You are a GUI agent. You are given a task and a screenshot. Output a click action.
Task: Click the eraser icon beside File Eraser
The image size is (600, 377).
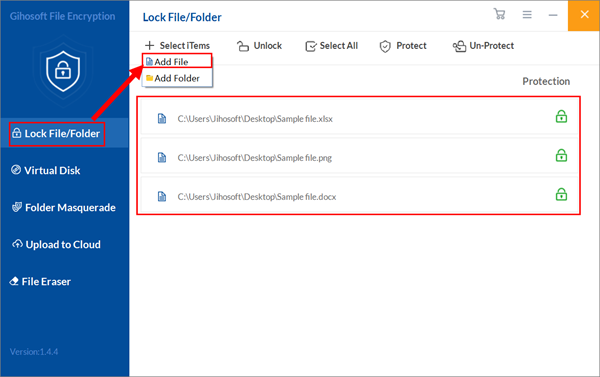click(14, 281)
